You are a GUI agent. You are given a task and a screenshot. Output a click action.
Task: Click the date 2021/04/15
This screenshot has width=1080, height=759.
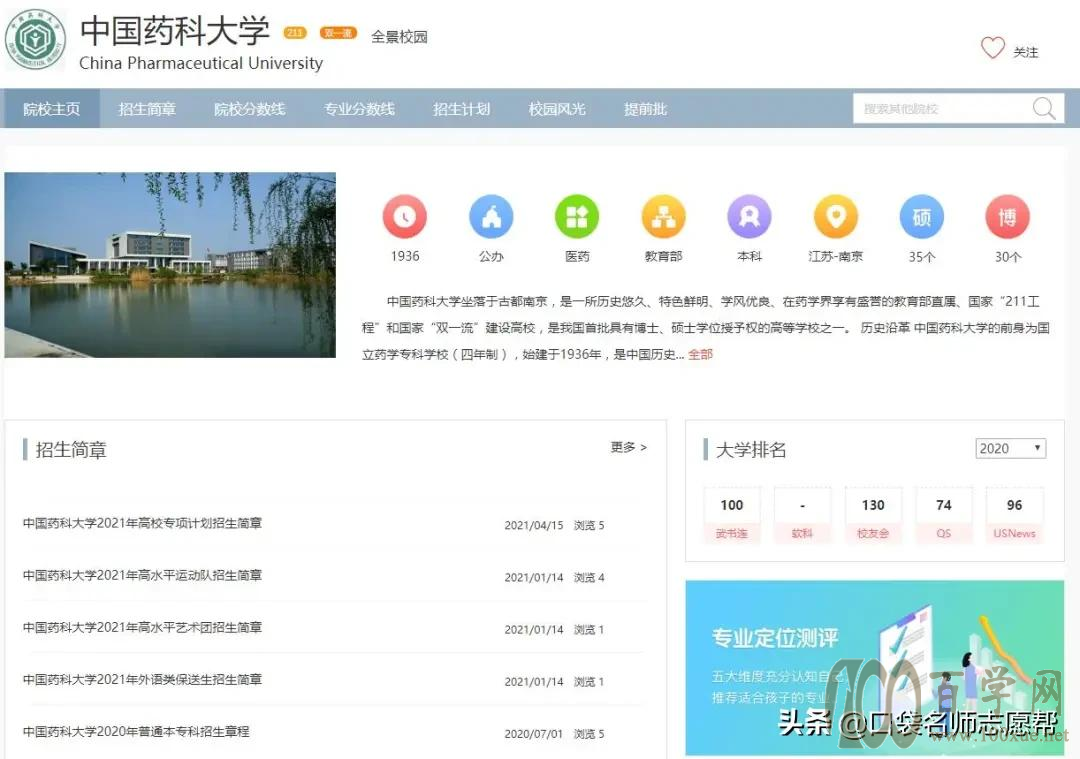(534, 526)
